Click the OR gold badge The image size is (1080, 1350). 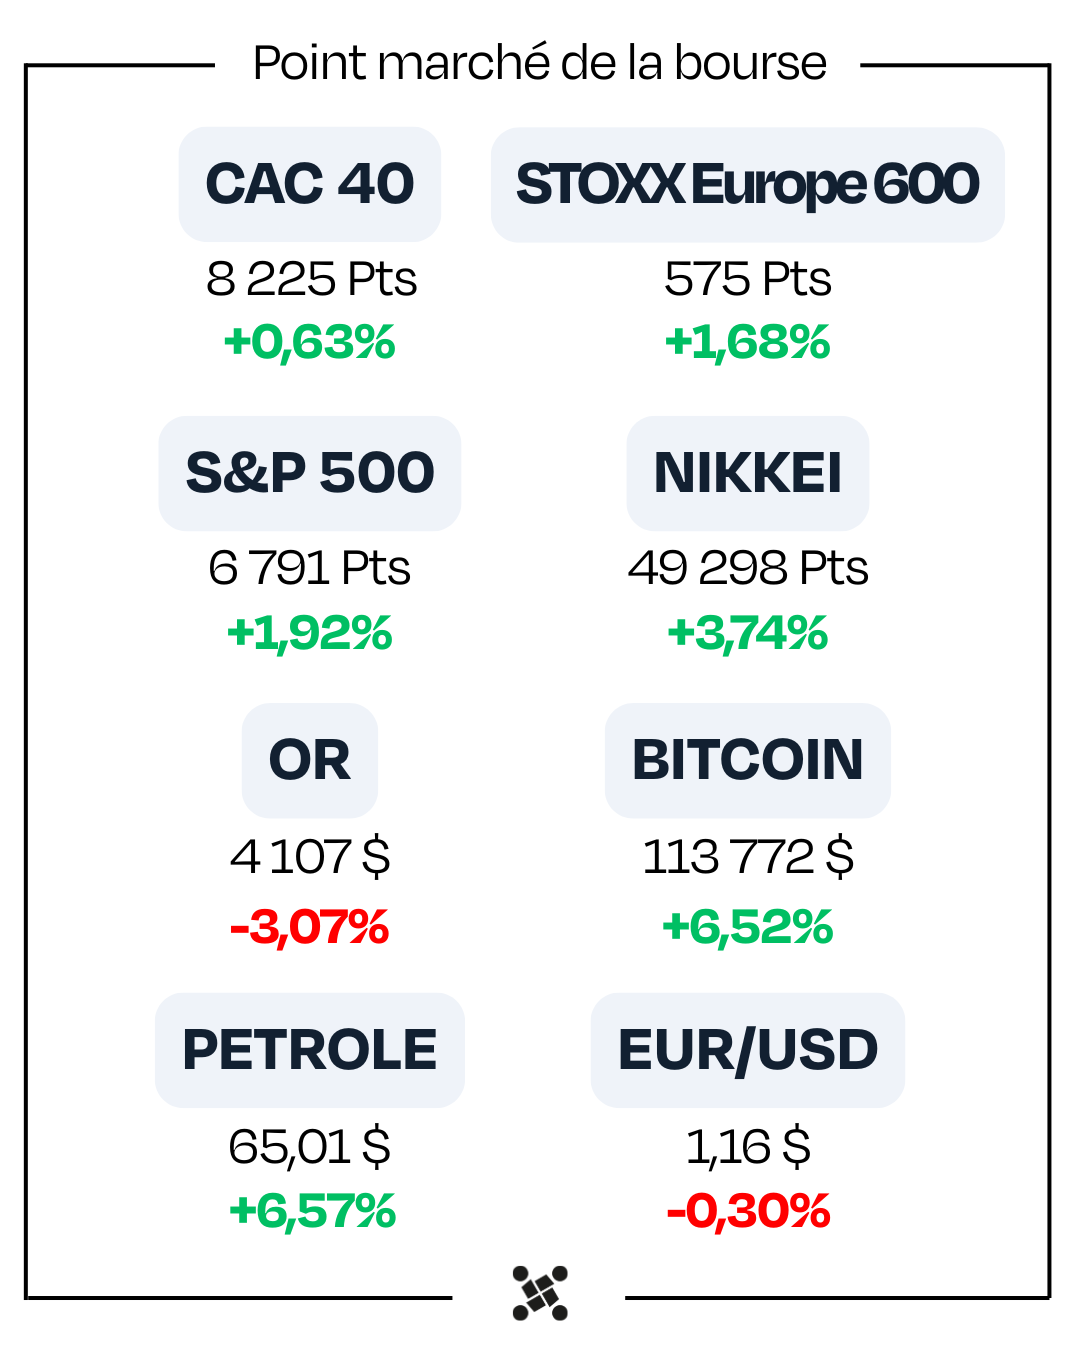point(310,760)
